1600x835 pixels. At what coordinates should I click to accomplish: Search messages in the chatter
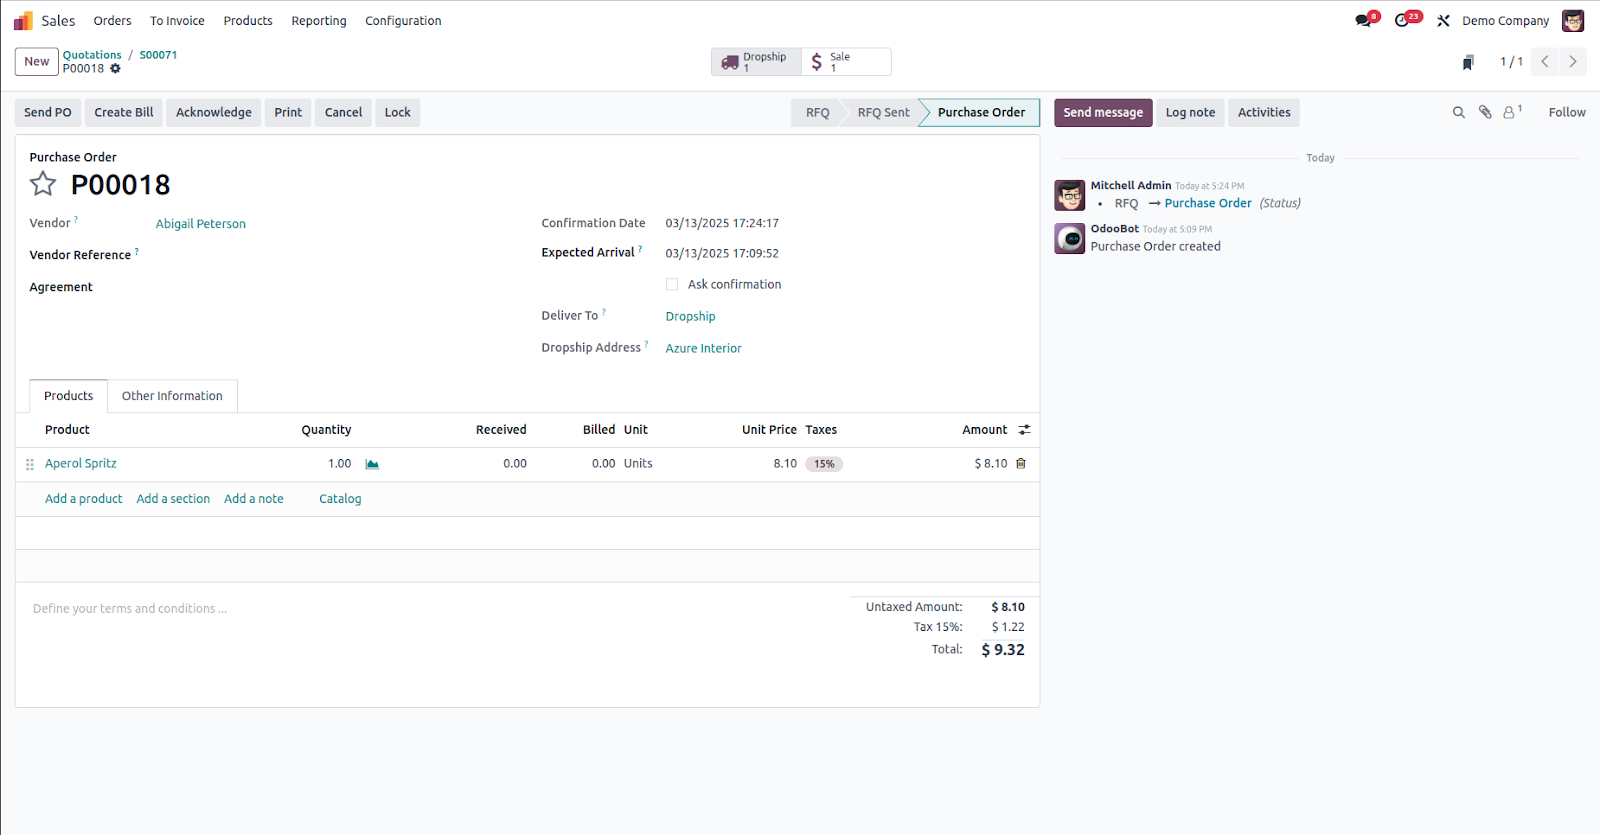coord(1459,112)
